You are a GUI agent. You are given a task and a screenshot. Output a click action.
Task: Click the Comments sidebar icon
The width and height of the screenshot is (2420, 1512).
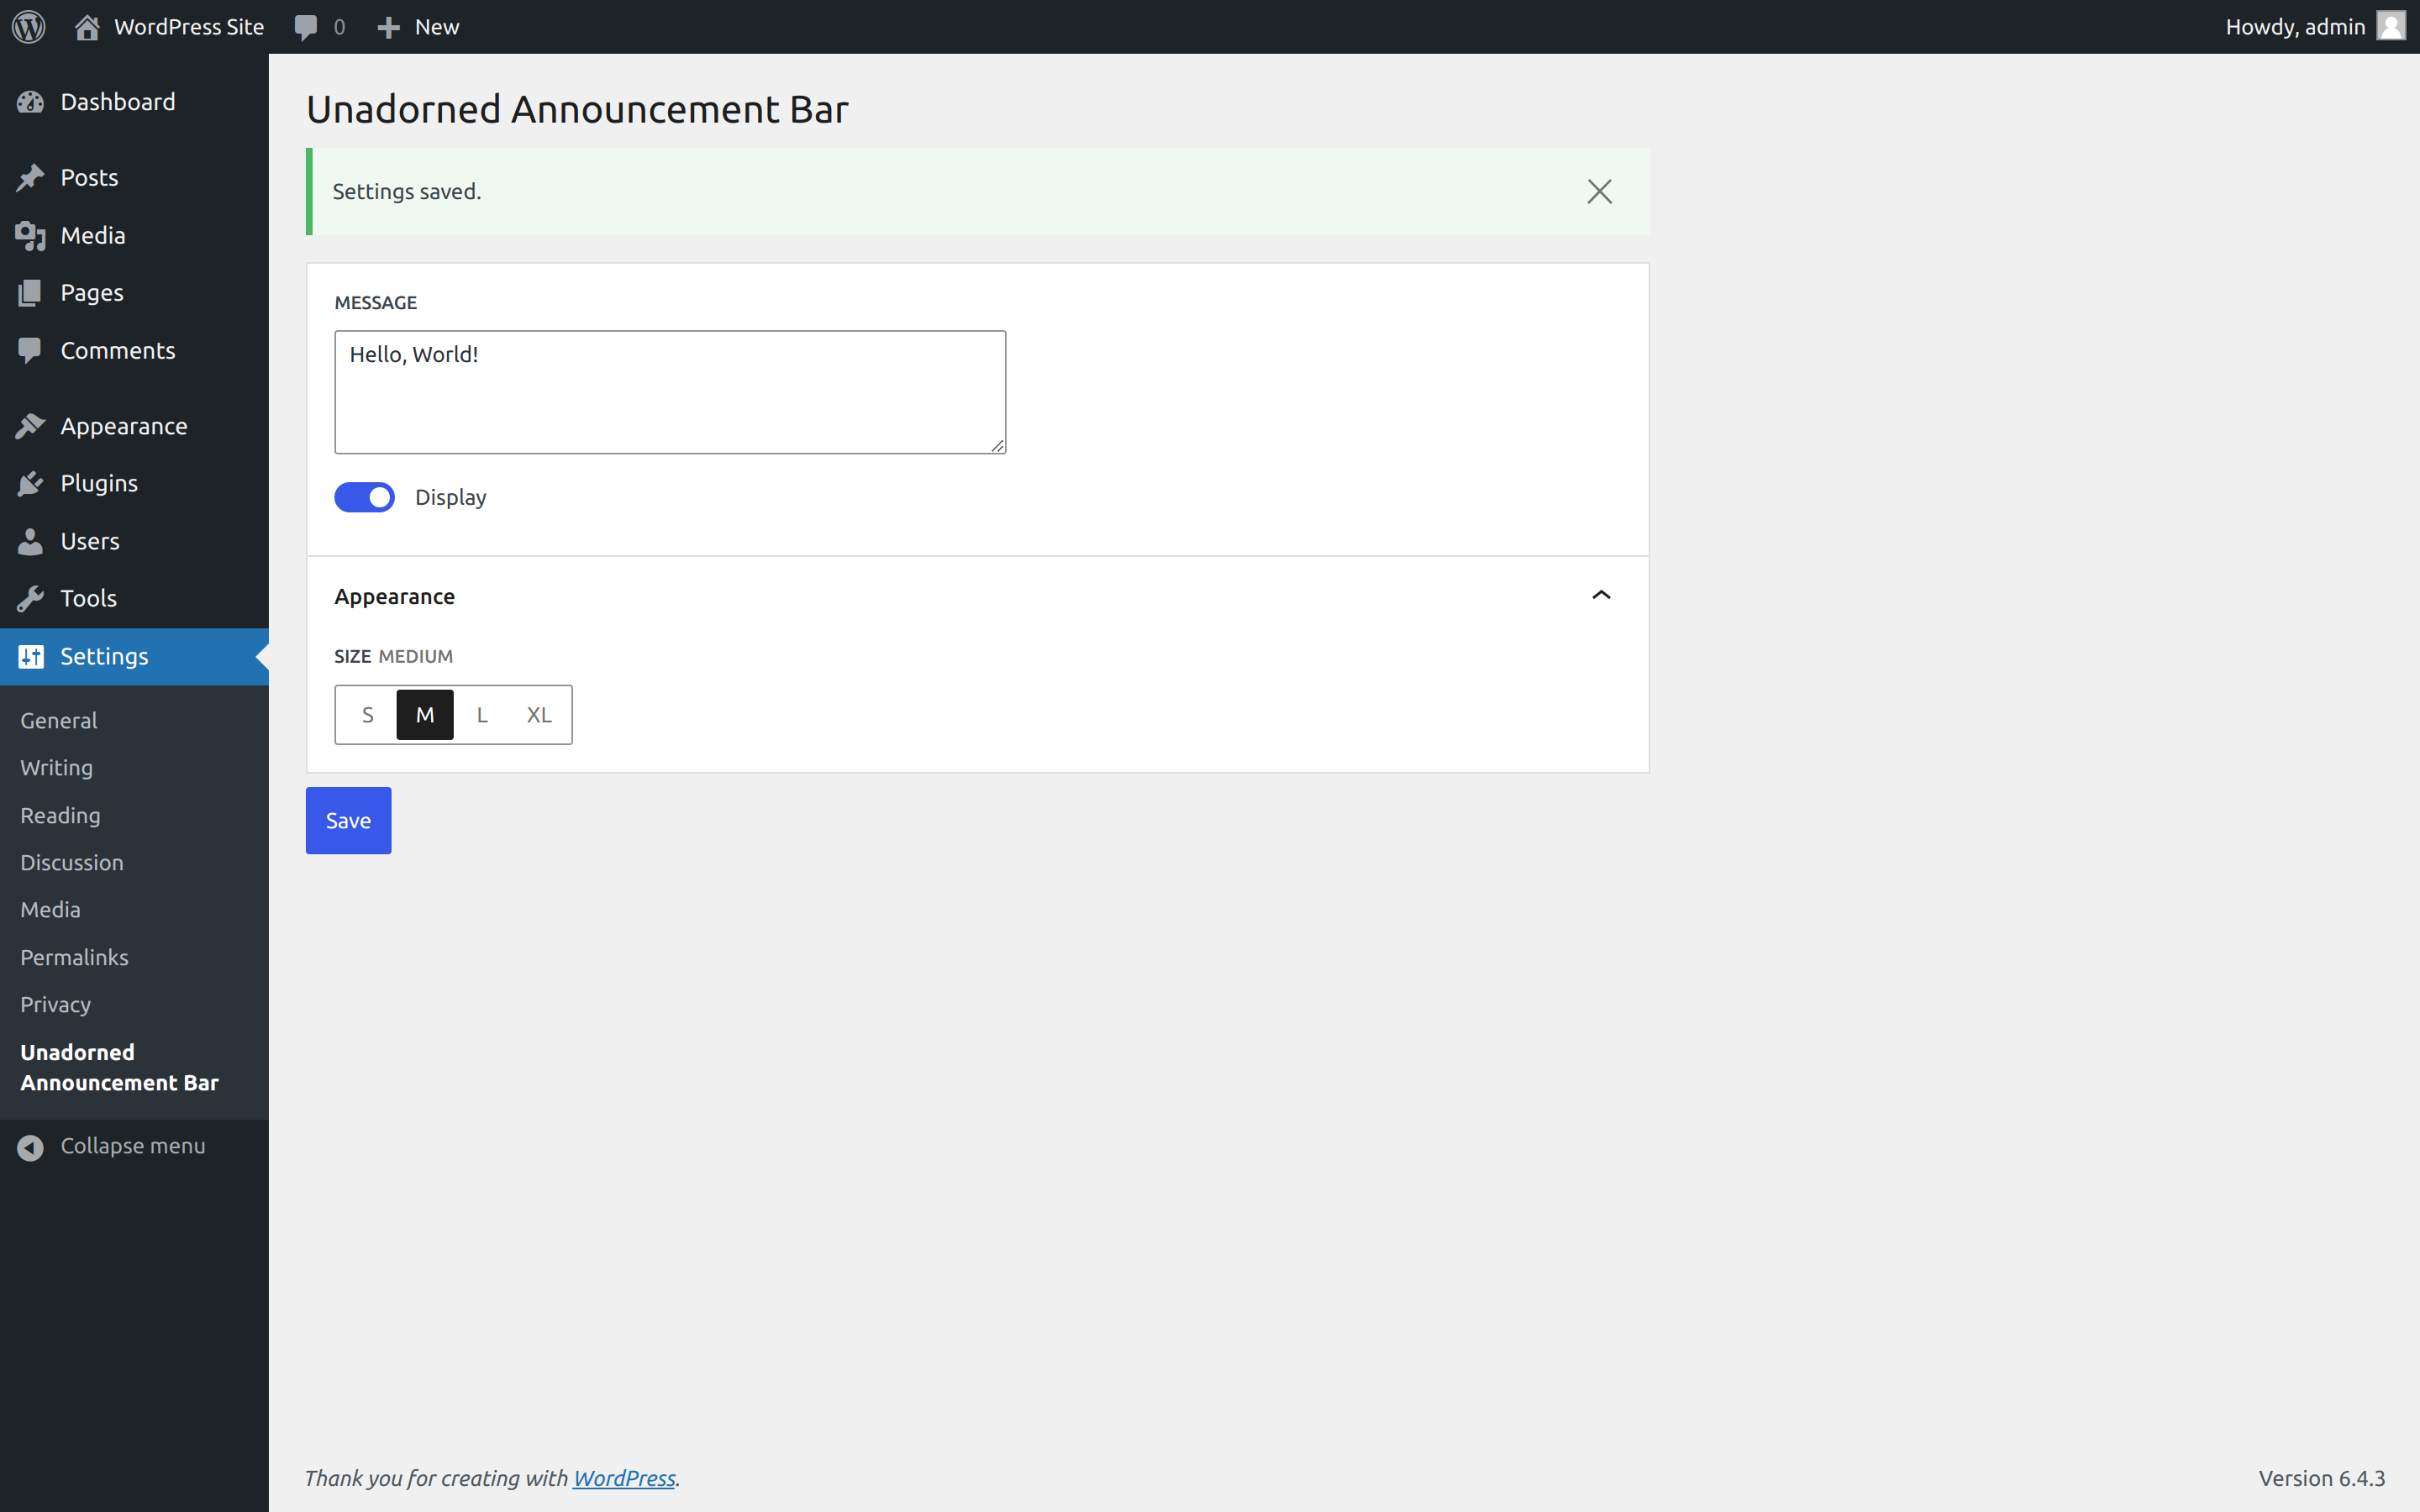[30, 351]
